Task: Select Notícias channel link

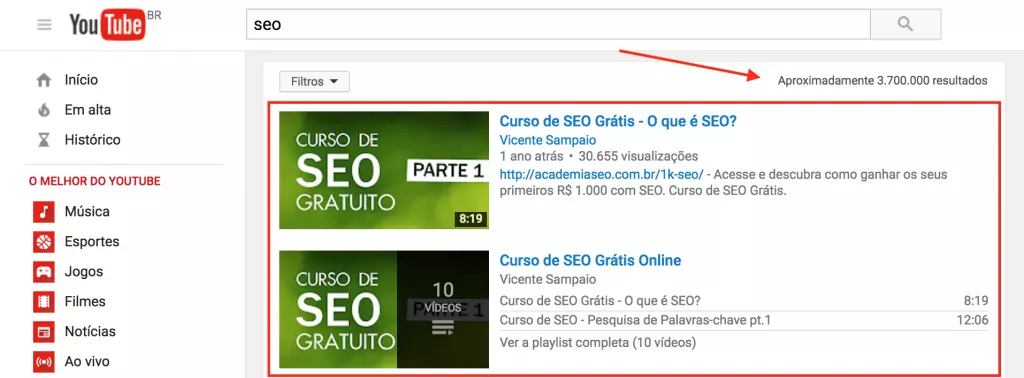Action: (x=90, y=332)
